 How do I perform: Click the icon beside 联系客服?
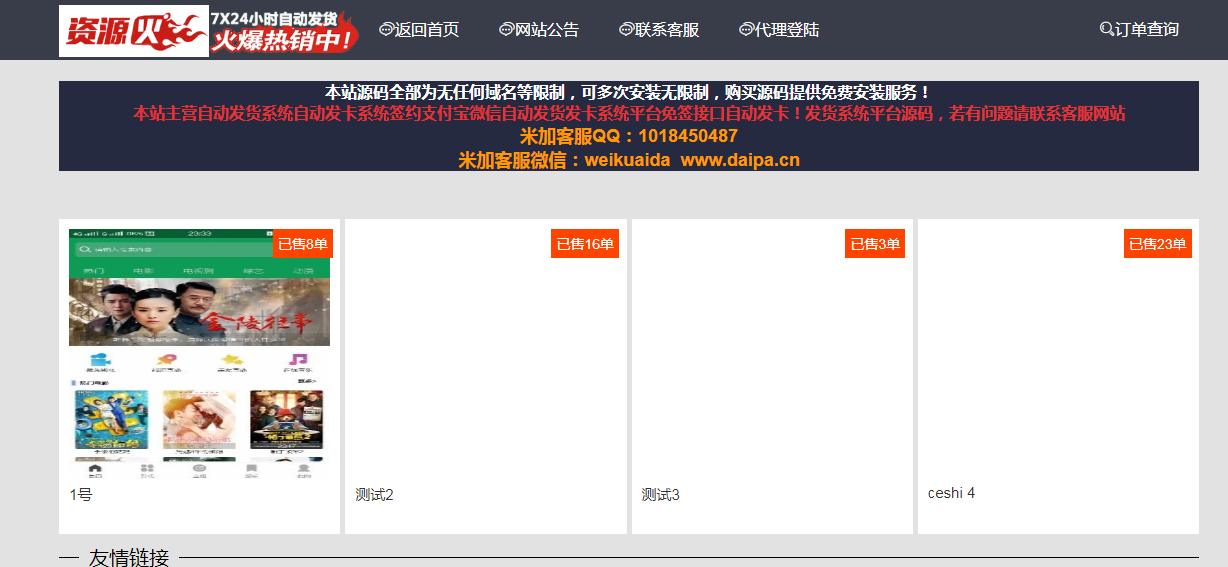pos(626,30)
